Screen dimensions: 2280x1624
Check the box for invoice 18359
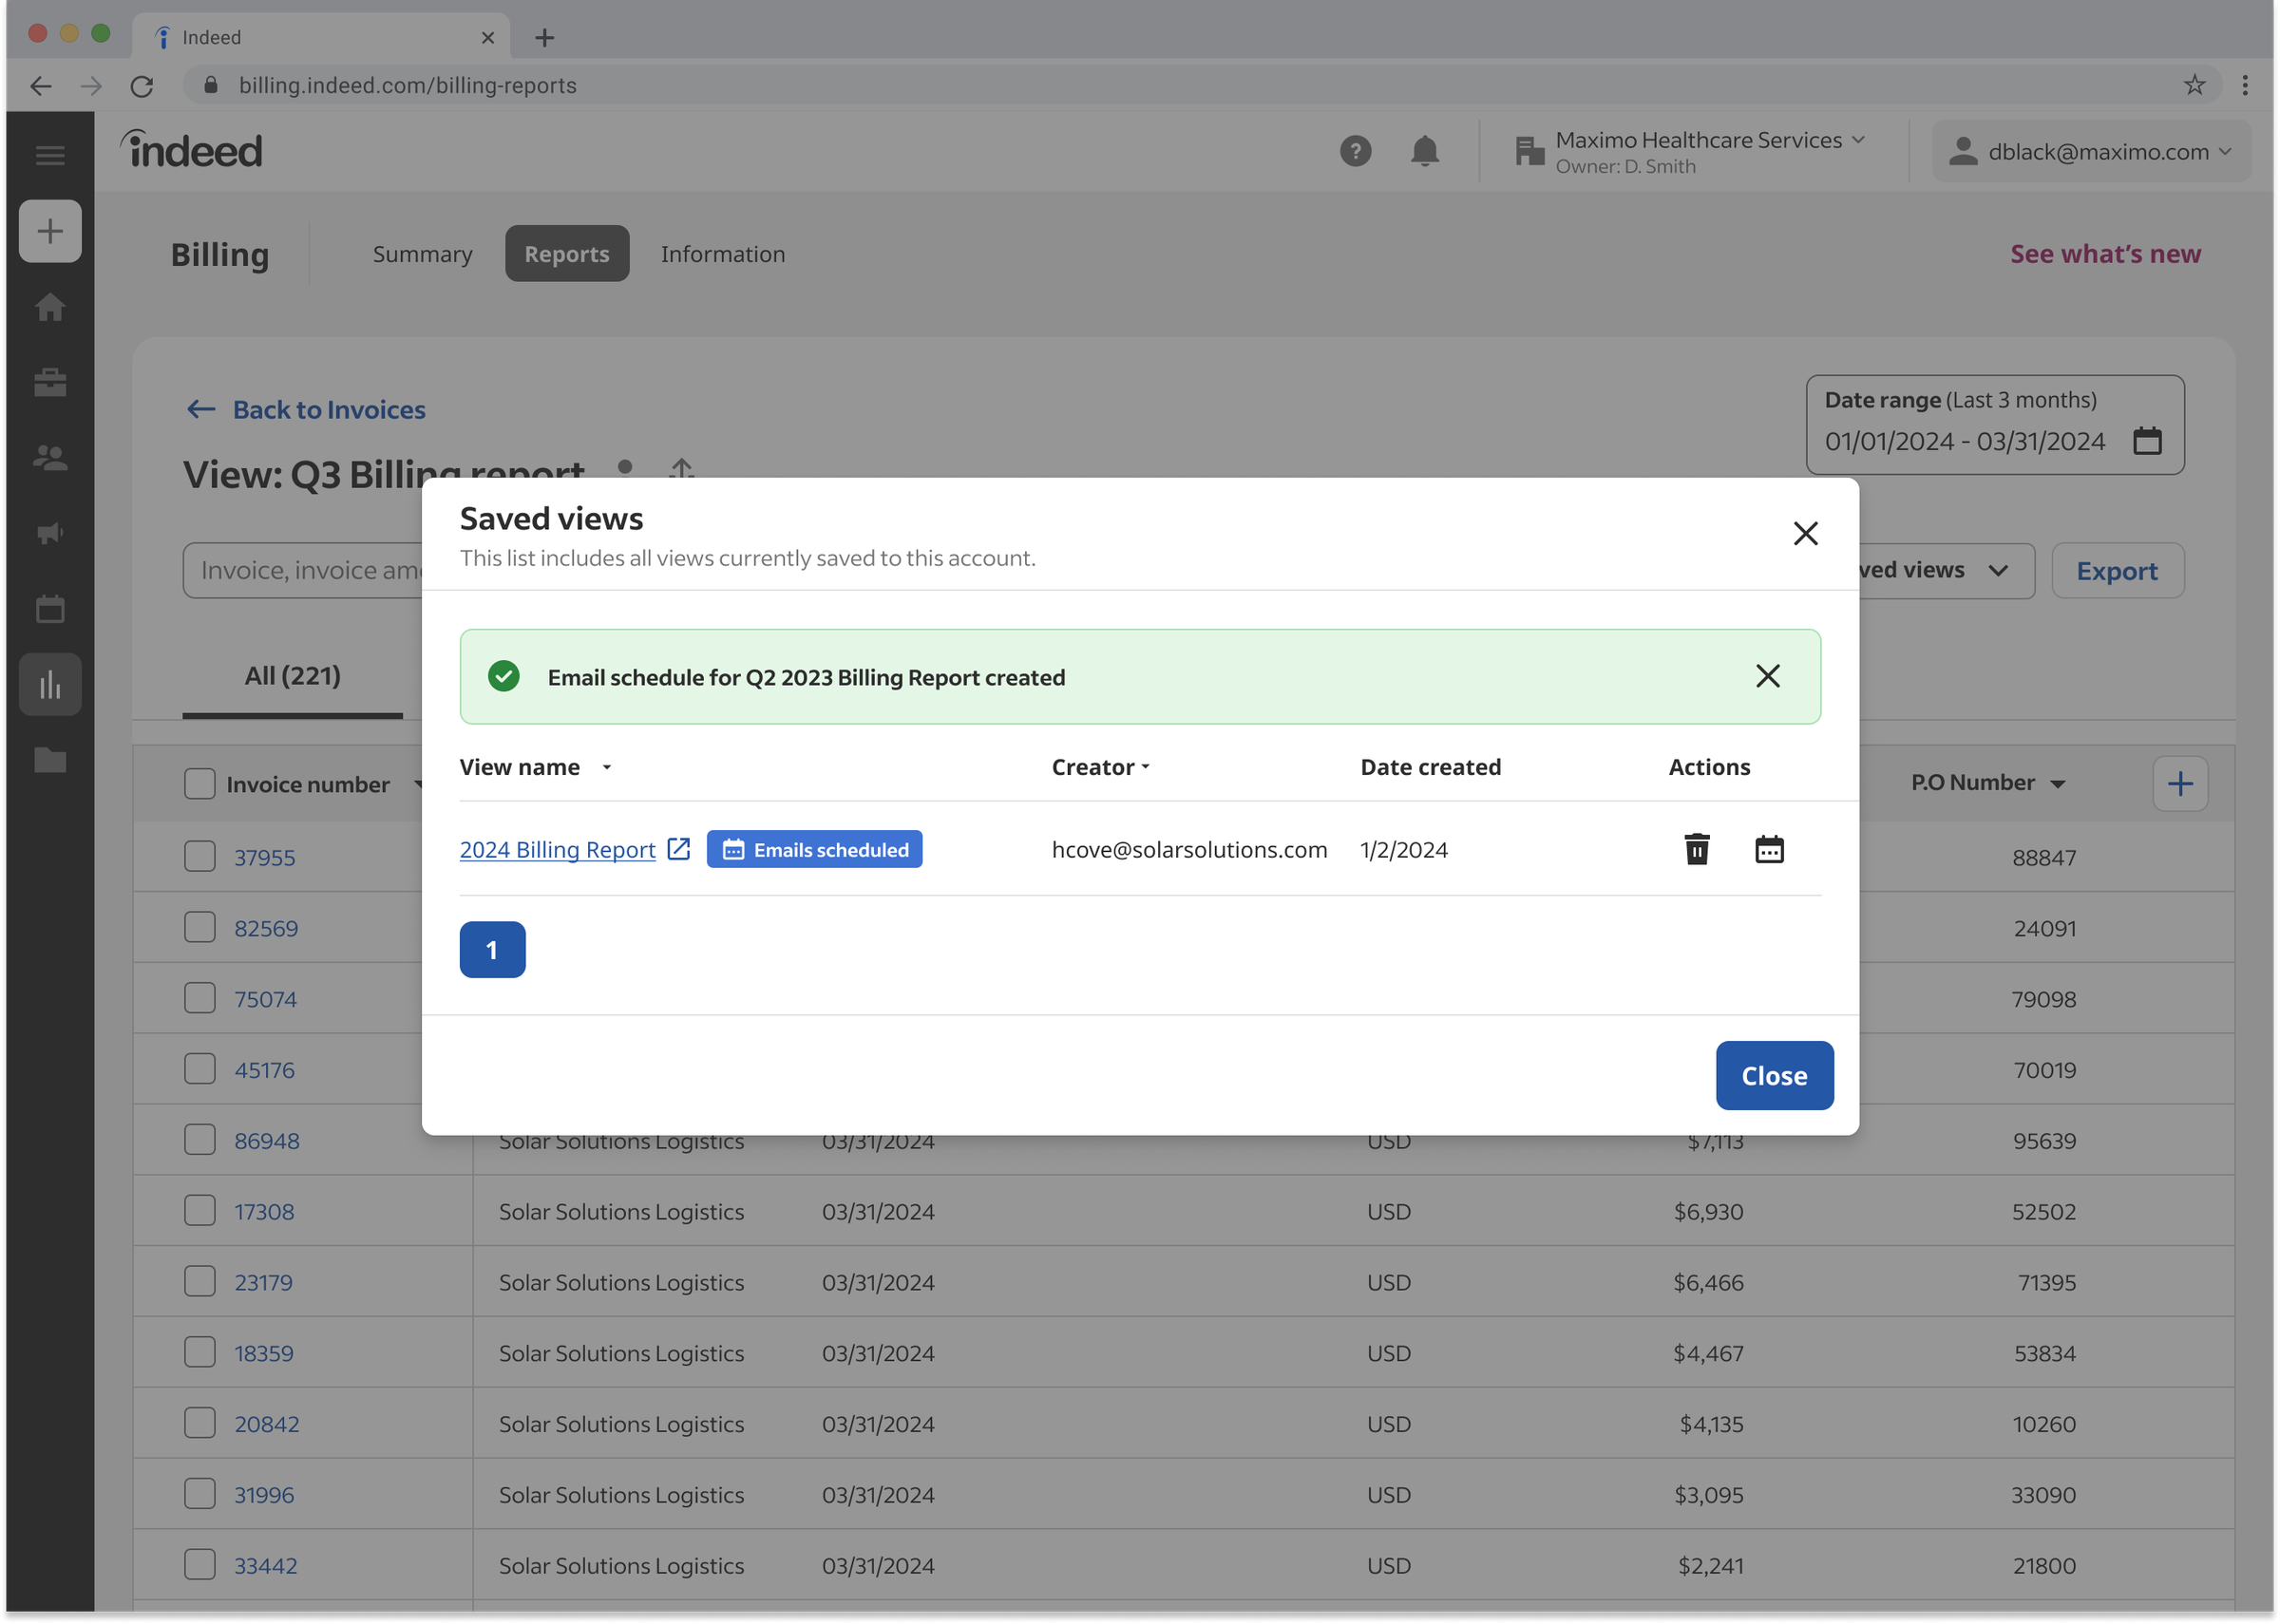coord(200,1353)
